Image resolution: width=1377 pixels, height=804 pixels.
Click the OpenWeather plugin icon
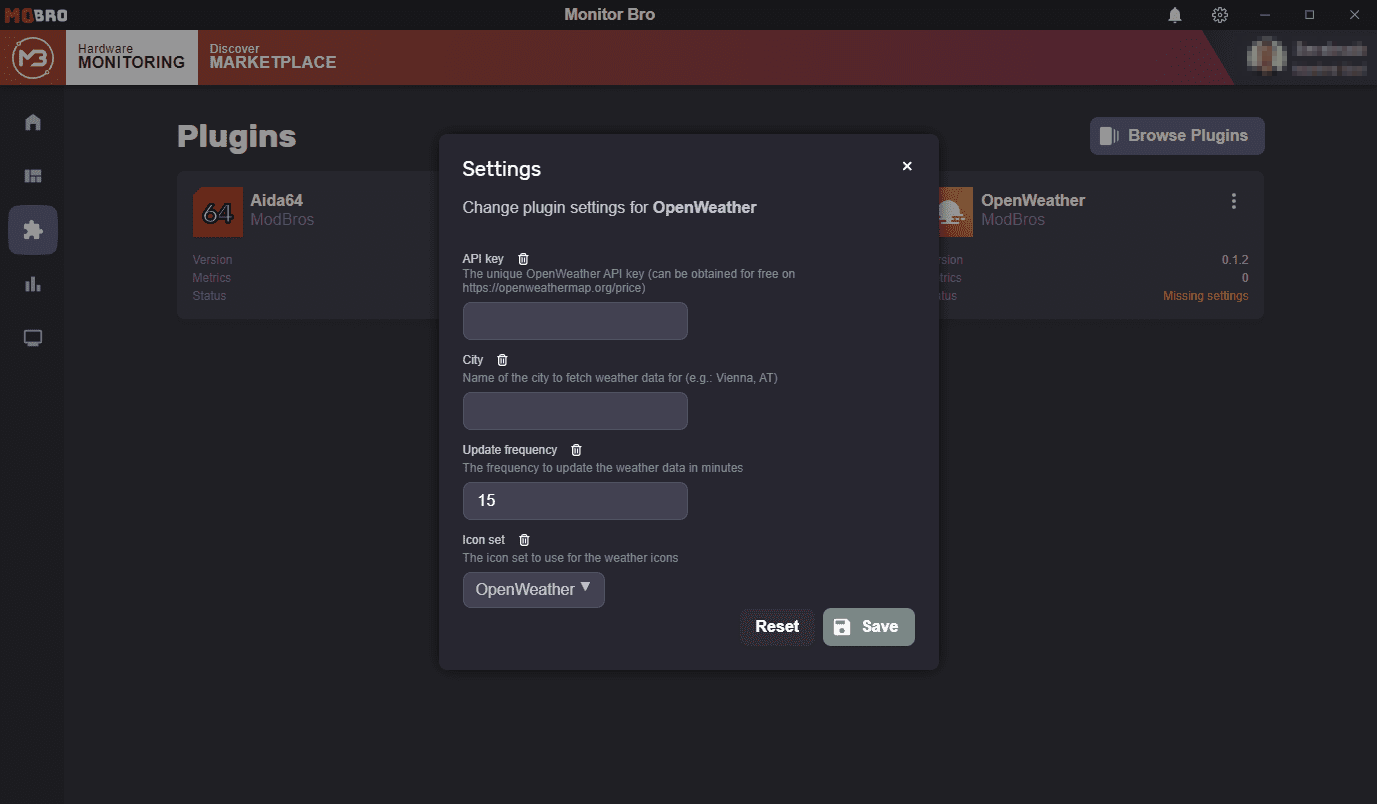point(955,212)
